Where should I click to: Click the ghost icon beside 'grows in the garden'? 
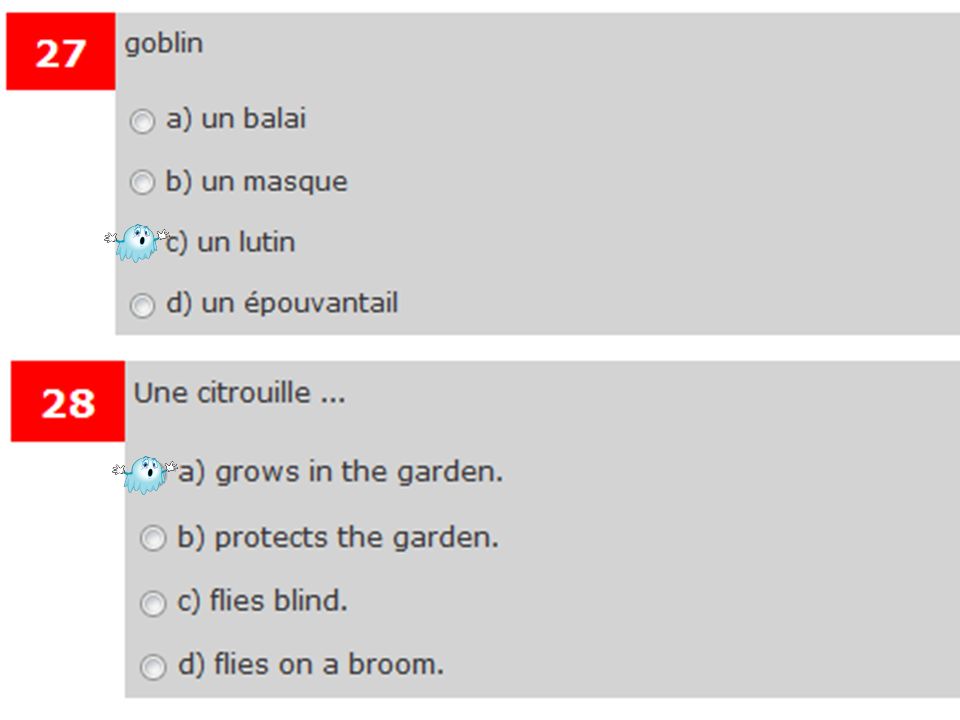pos(145,474)
